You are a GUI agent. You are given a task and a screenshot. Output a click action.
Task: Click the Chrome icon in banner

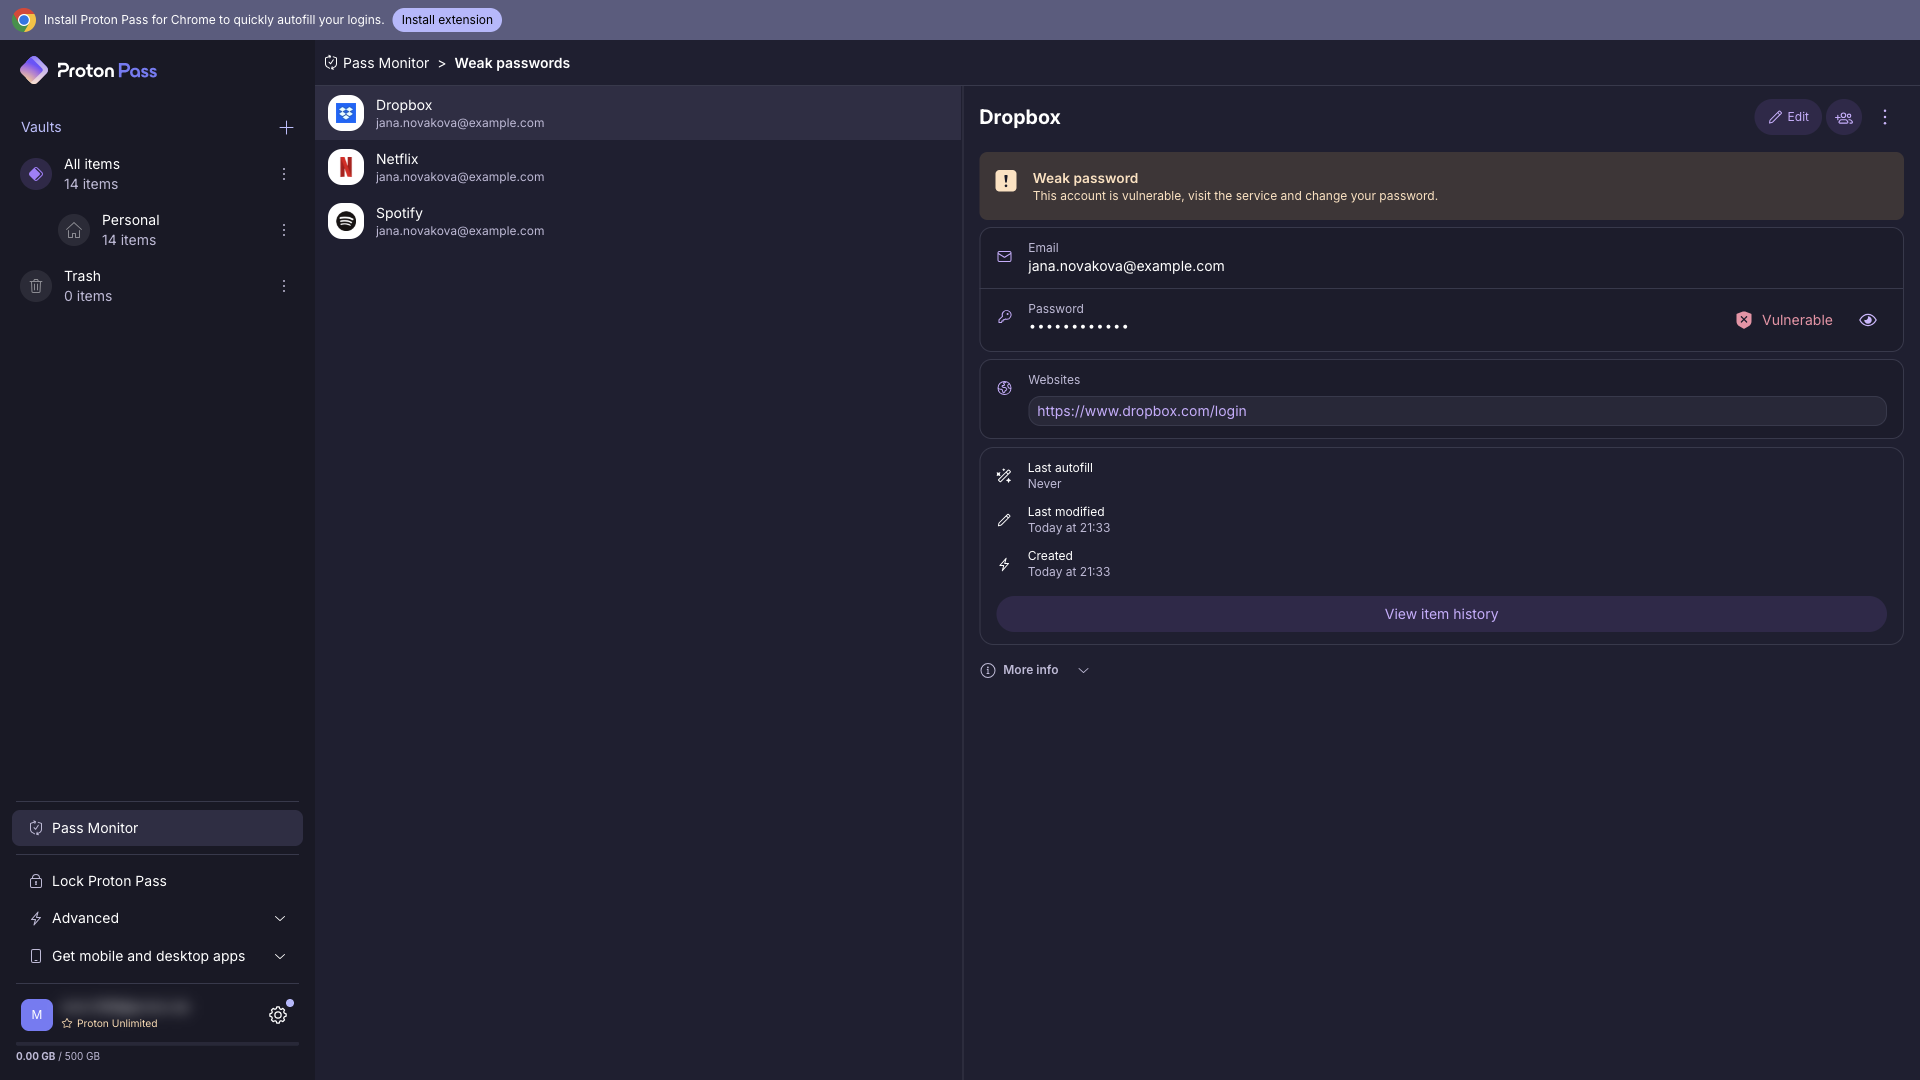click(x=24, y=20)
